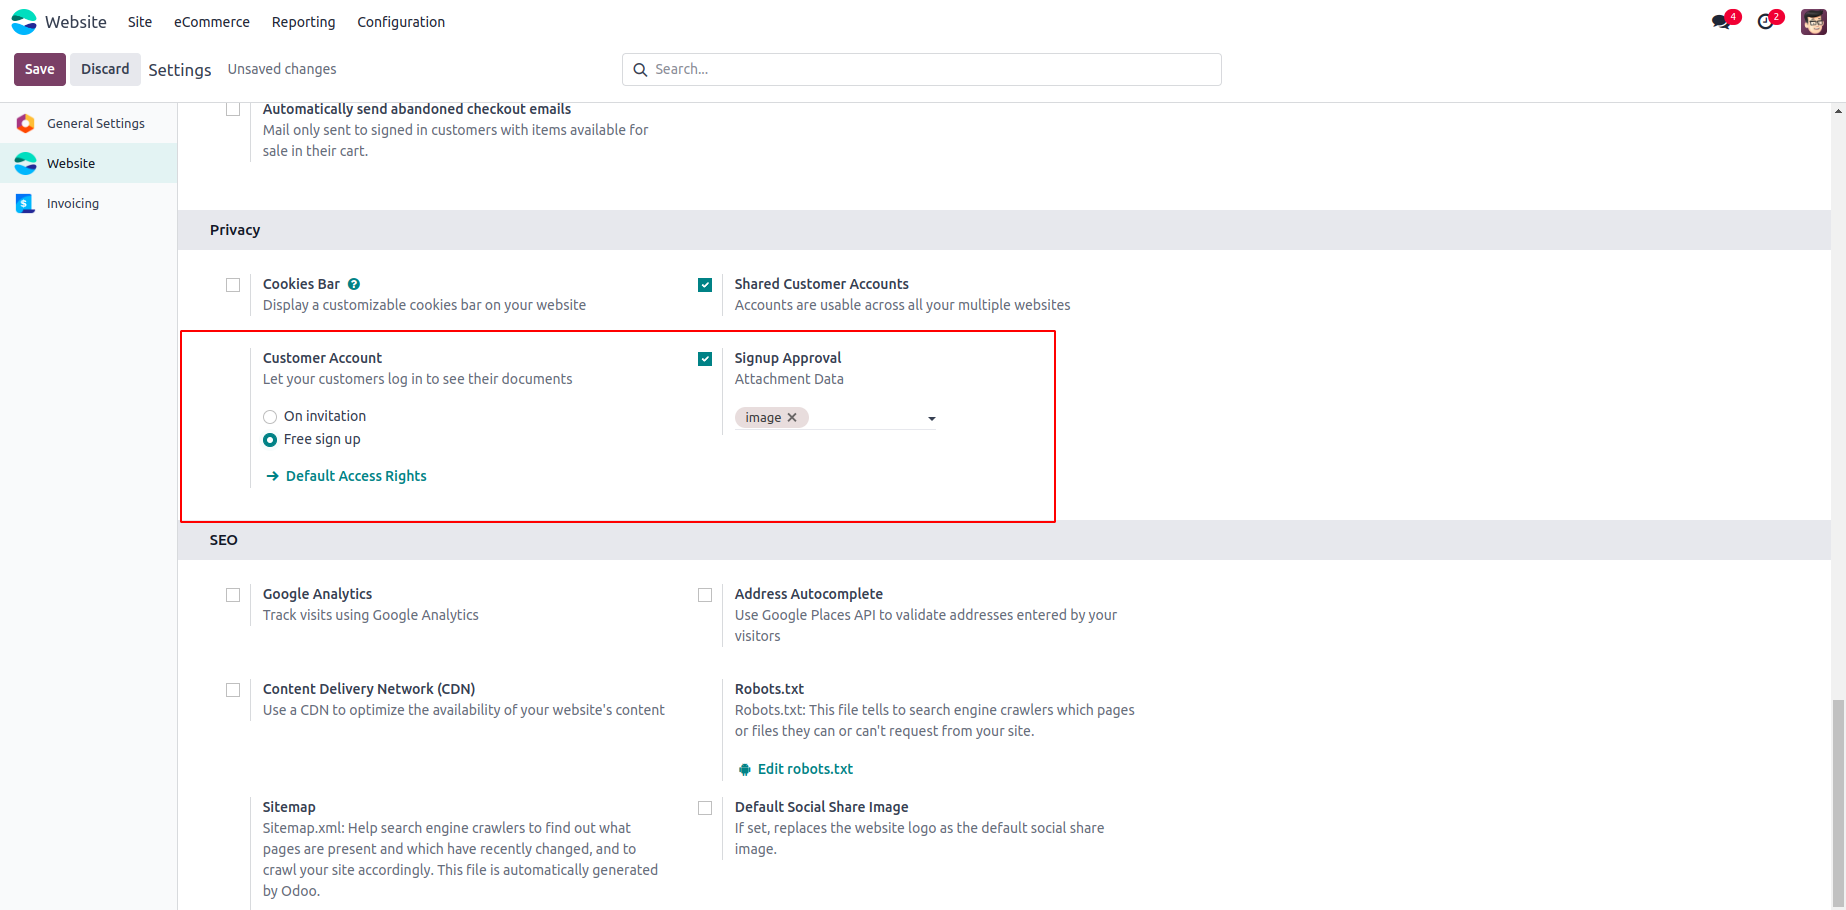
Task: Open the eCommerce menu
Action: pyautogui.click(x=212, y=22)
